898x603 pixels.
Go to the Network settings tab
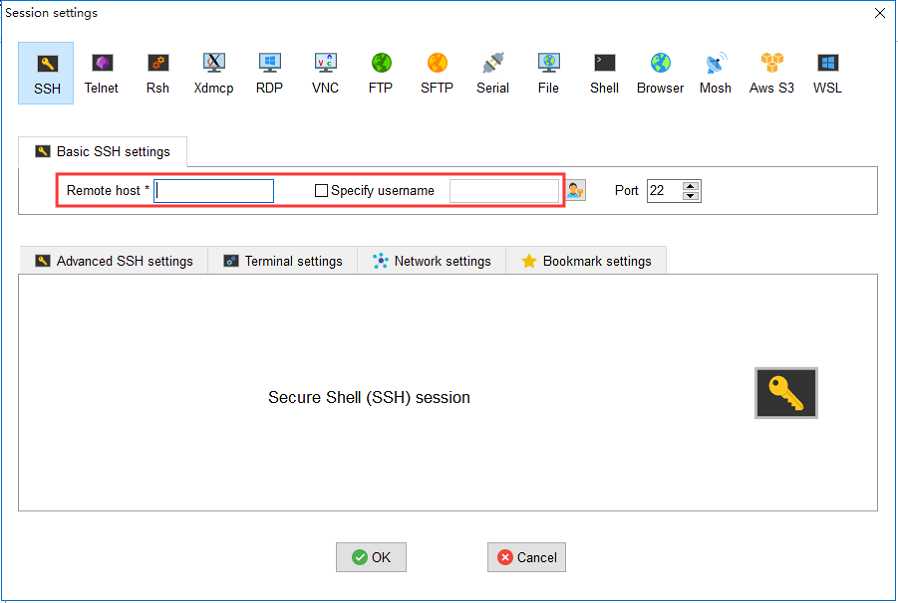pos(431,261)
